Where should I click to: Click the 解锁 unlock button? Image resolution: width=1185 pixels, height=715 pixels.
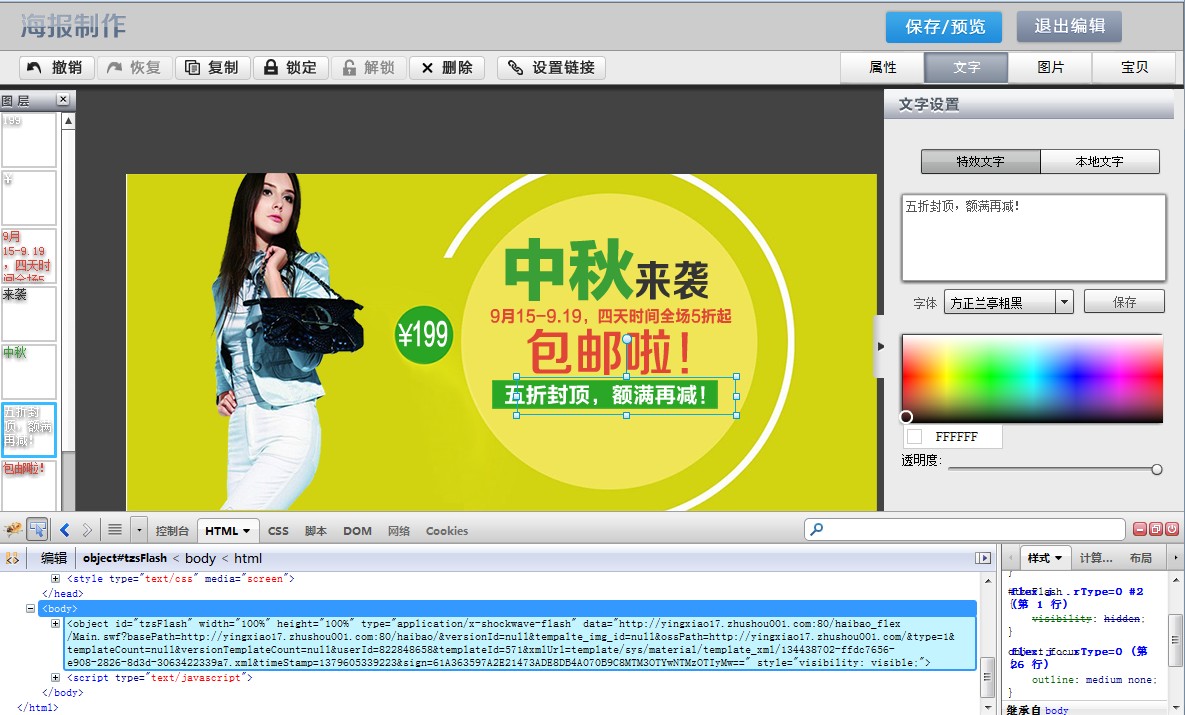(x=369, y=67)
